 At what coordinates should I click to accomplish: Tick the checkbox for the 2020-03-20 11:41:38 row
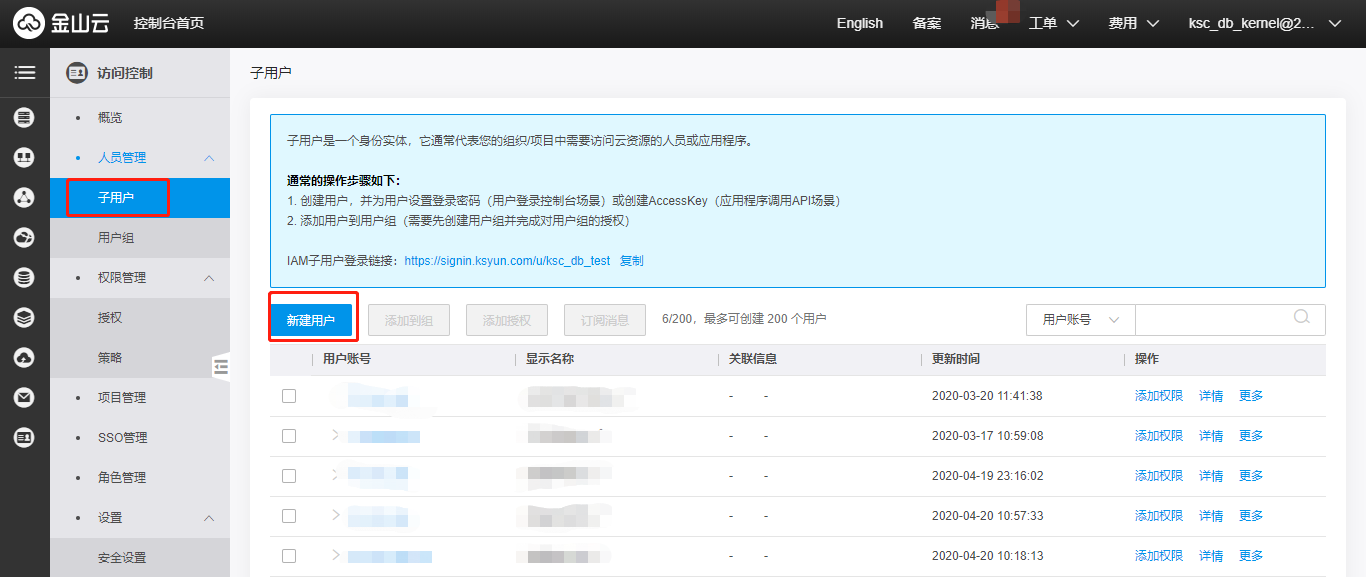289,396
